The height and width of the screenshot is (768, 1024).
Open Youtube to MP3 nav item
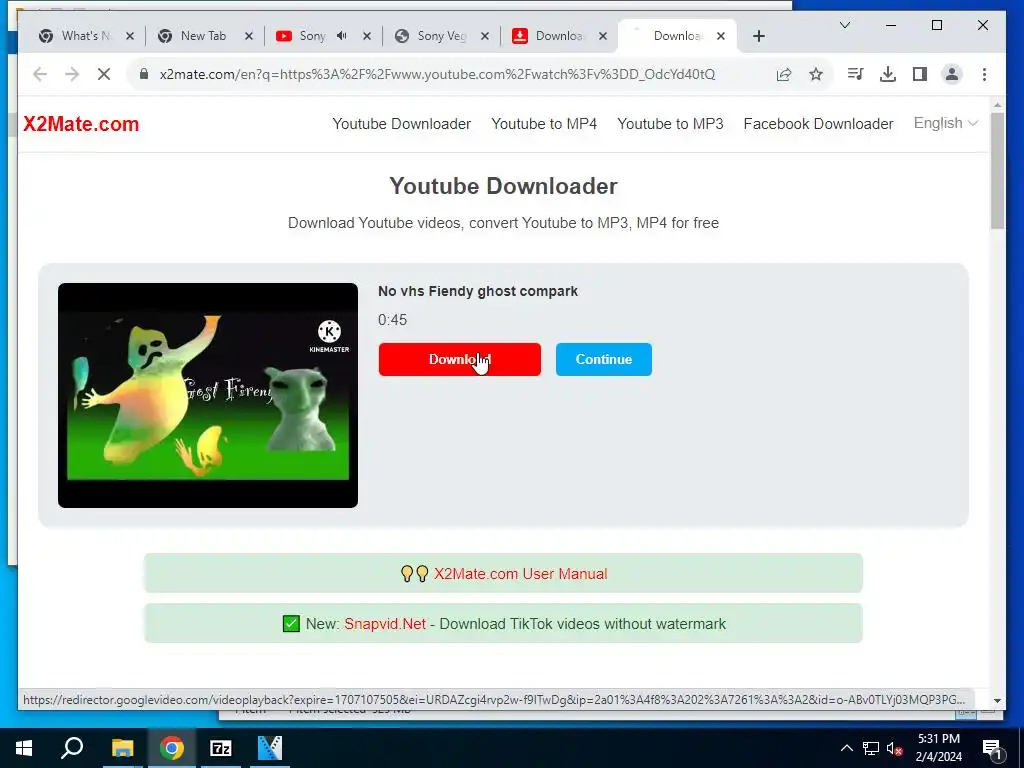670,123
